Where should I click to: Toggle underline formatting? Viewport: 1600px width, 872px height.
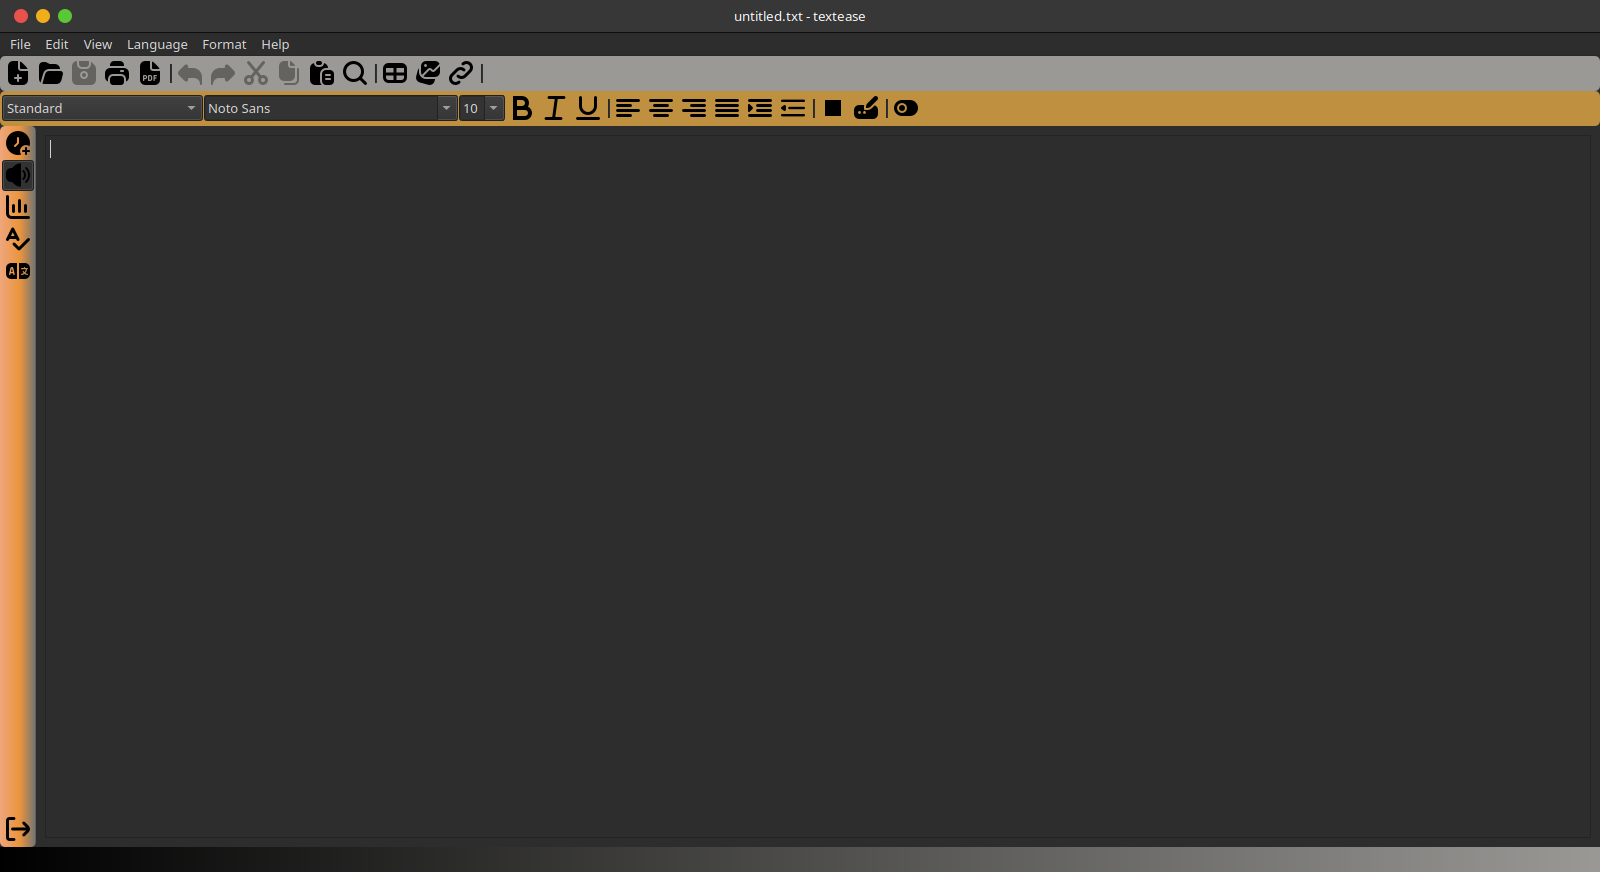coord(588,108)
